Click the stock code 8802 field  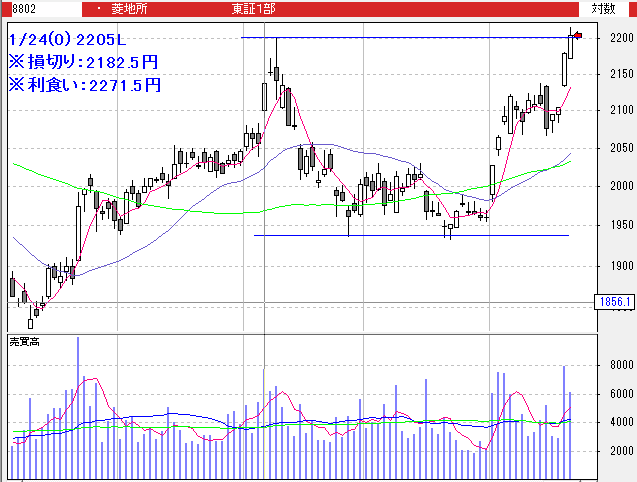[14, 8]
